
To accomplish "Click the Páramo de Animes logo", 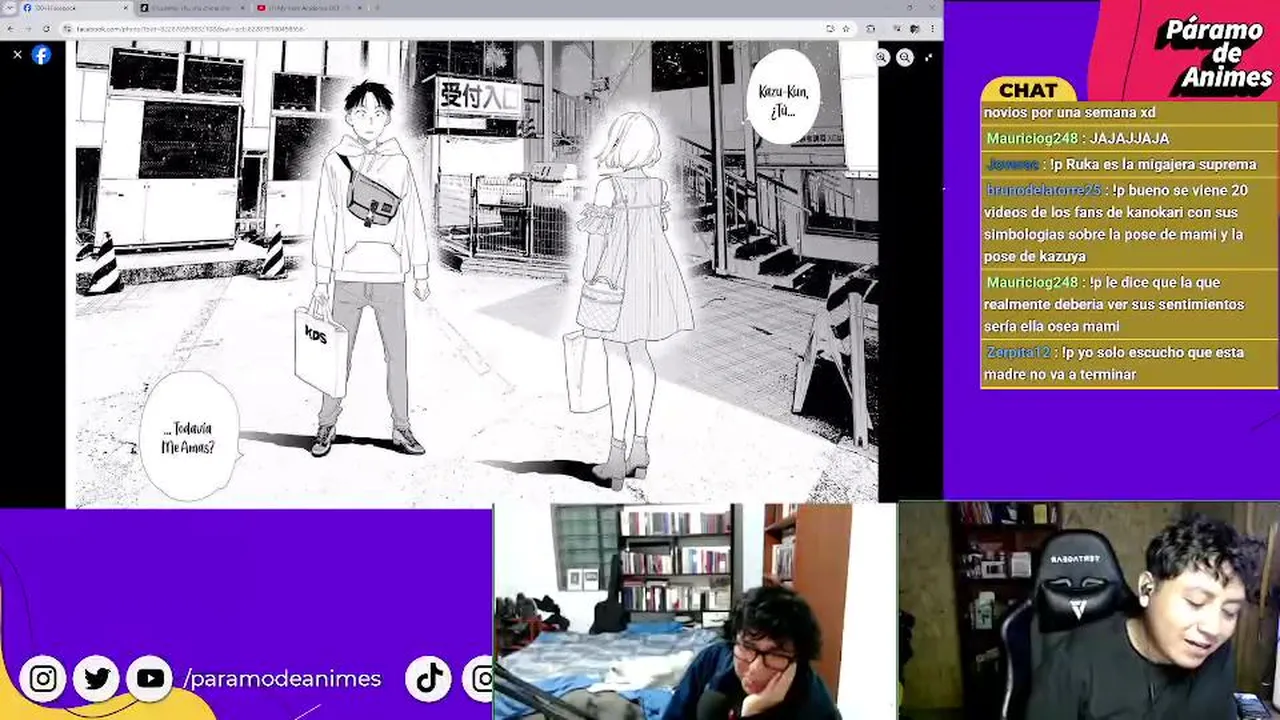I will pos(1214,55).
